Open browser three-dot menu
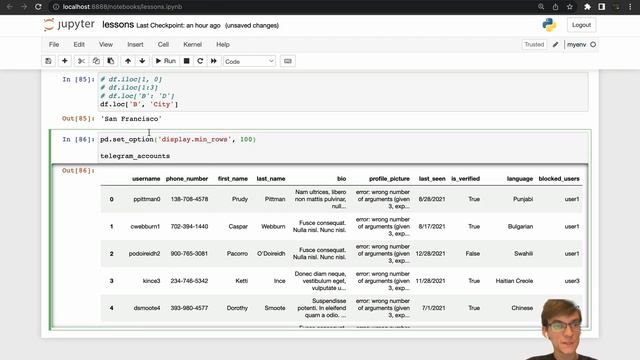The width and height of the screenshot is (640, 360). (x=630, y=7)
